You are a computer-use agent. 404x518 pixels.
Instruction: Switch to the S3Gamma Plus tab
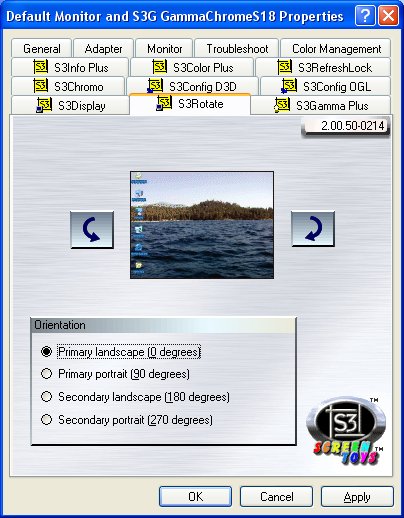point(321,106)
